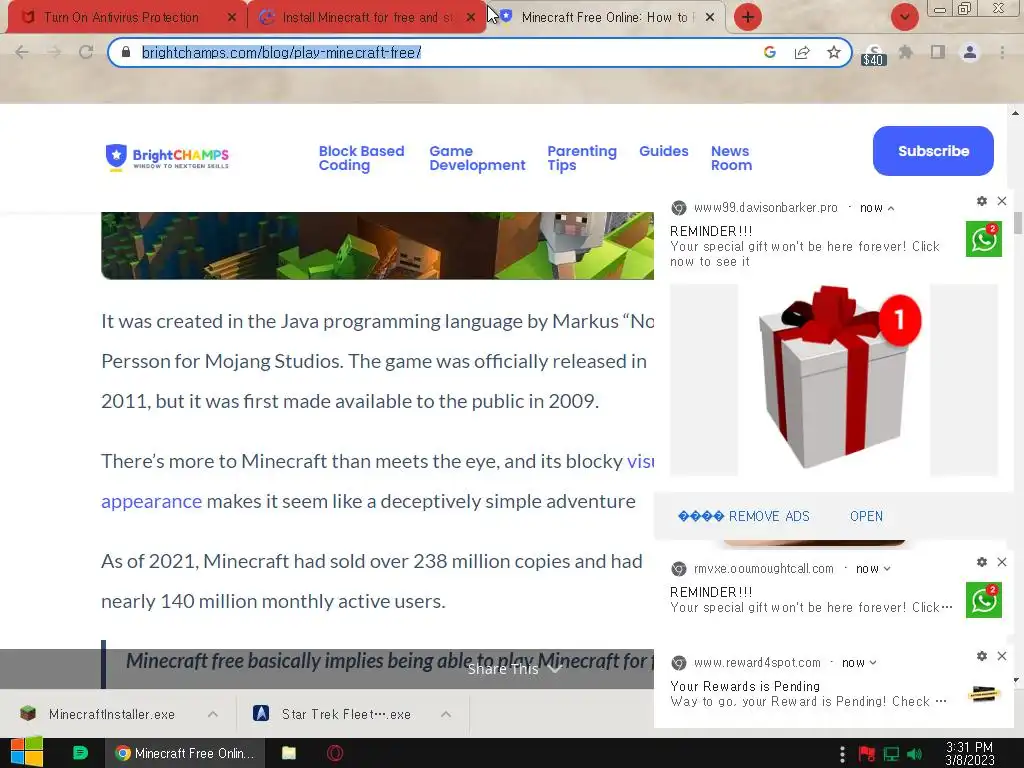
Task: Click the gift box notification image
Action: (x=834, y=380)
